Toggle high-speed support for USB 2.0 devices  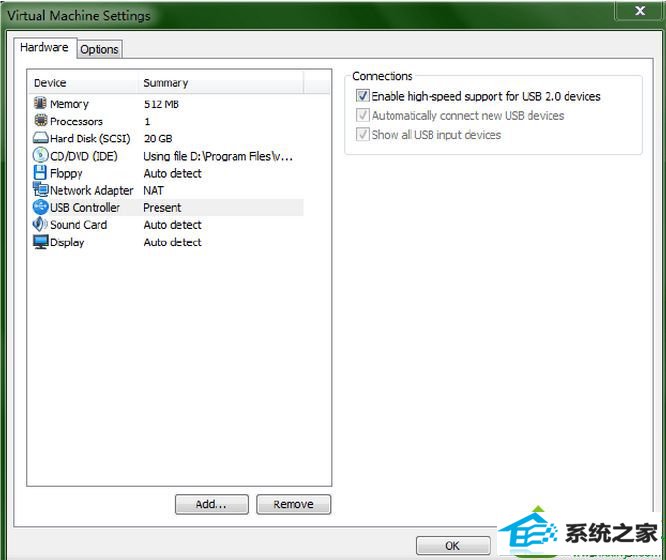coord(363,96)
